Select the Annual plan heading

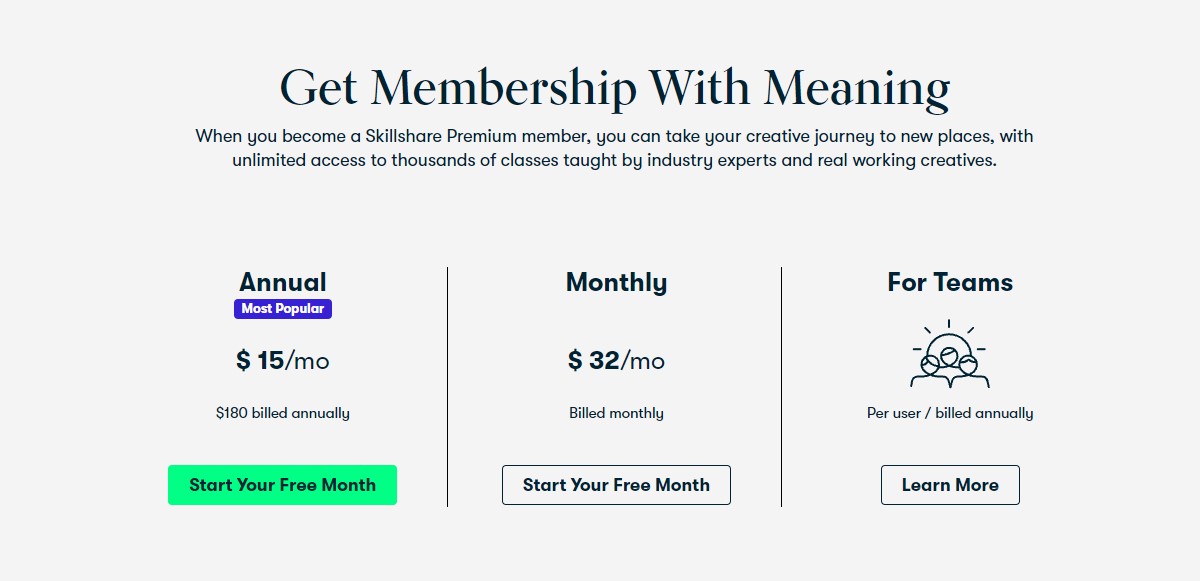click(283, 282)
